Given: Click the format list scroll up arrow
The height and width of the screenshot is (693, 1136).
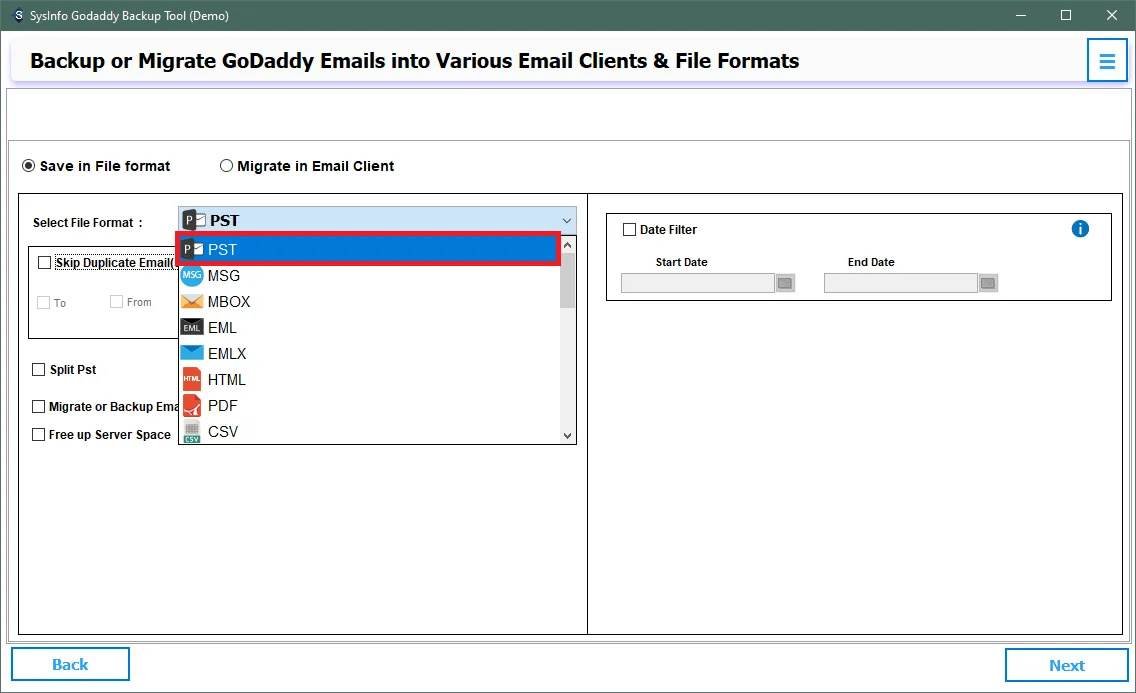Looking at the screenshot, I should [x=567, y=245].
